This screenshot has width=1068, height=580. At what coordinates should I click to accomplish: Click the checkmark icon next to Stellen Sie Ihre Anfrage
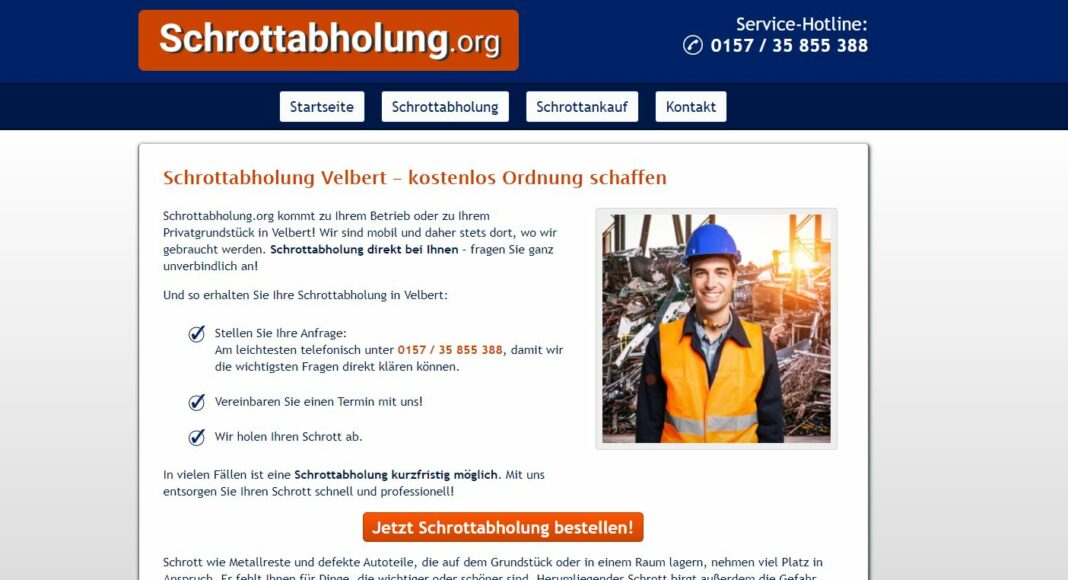[196, 334]
